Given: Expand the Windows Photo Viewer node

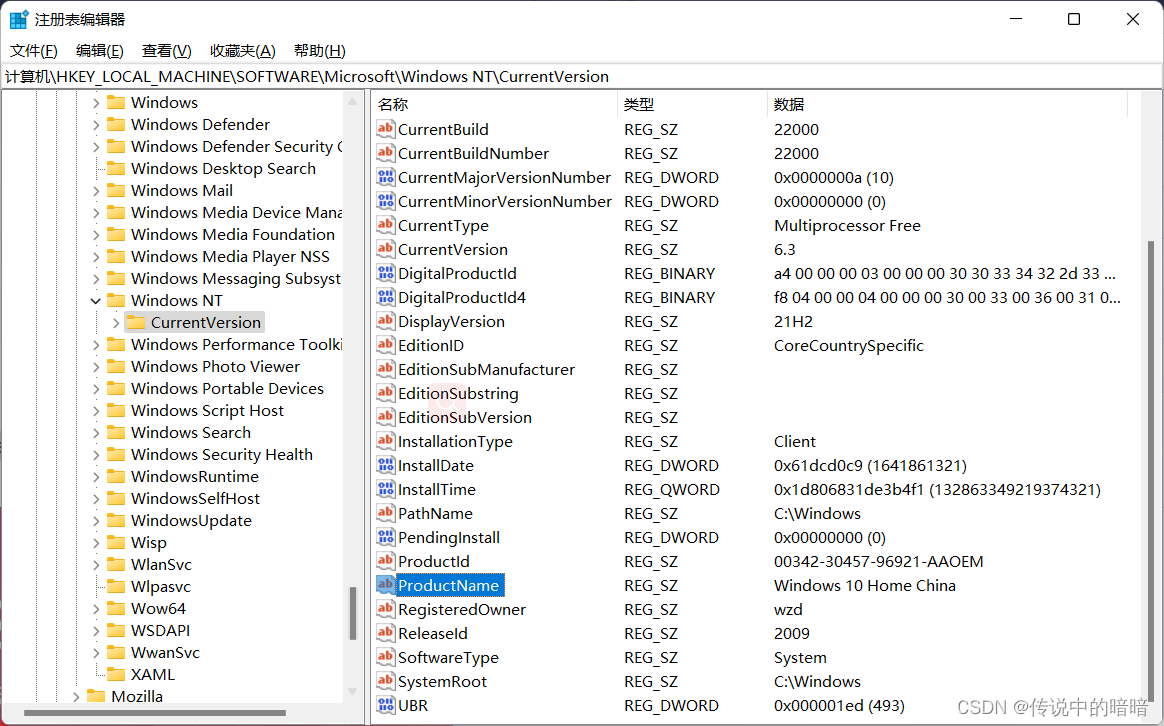Looking at the screenshot, I should (x=96, y=367).
